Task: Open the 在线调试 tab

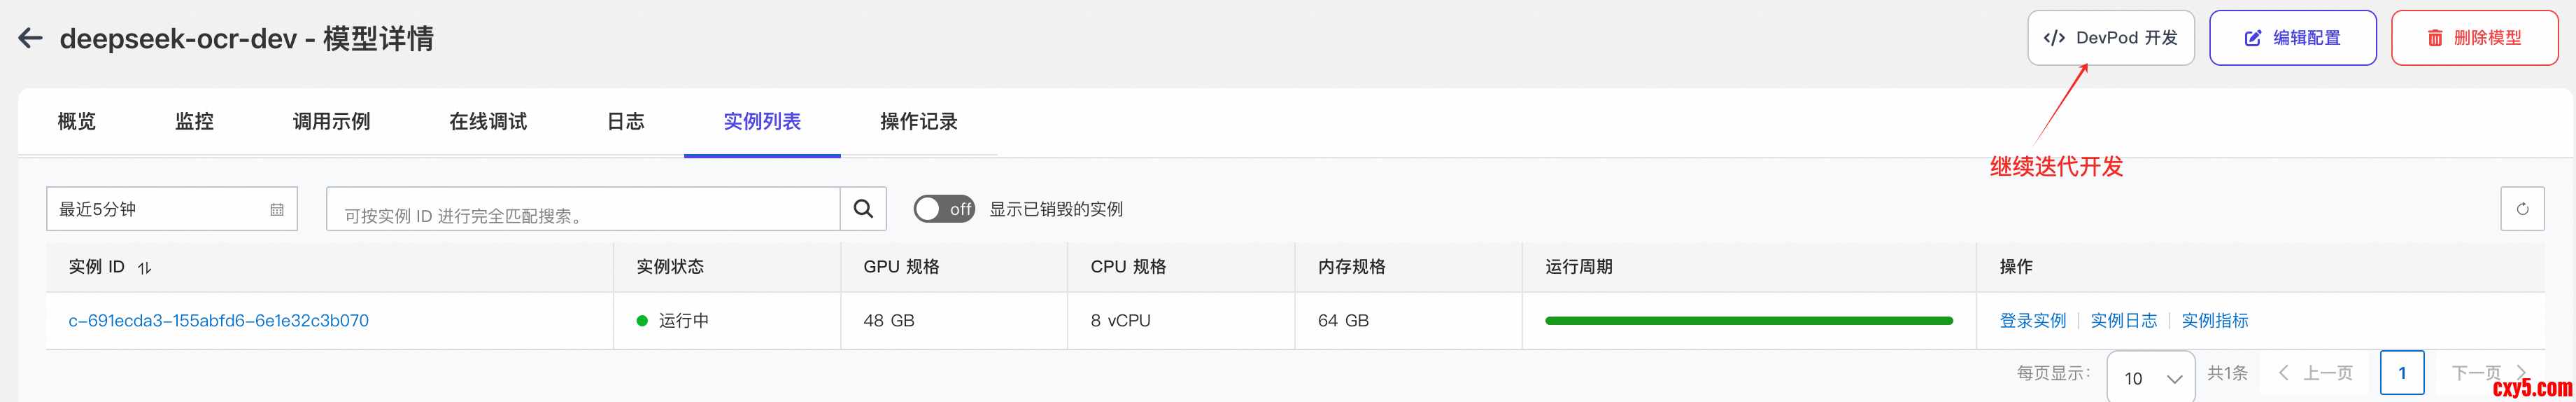Action: point(488,122)
